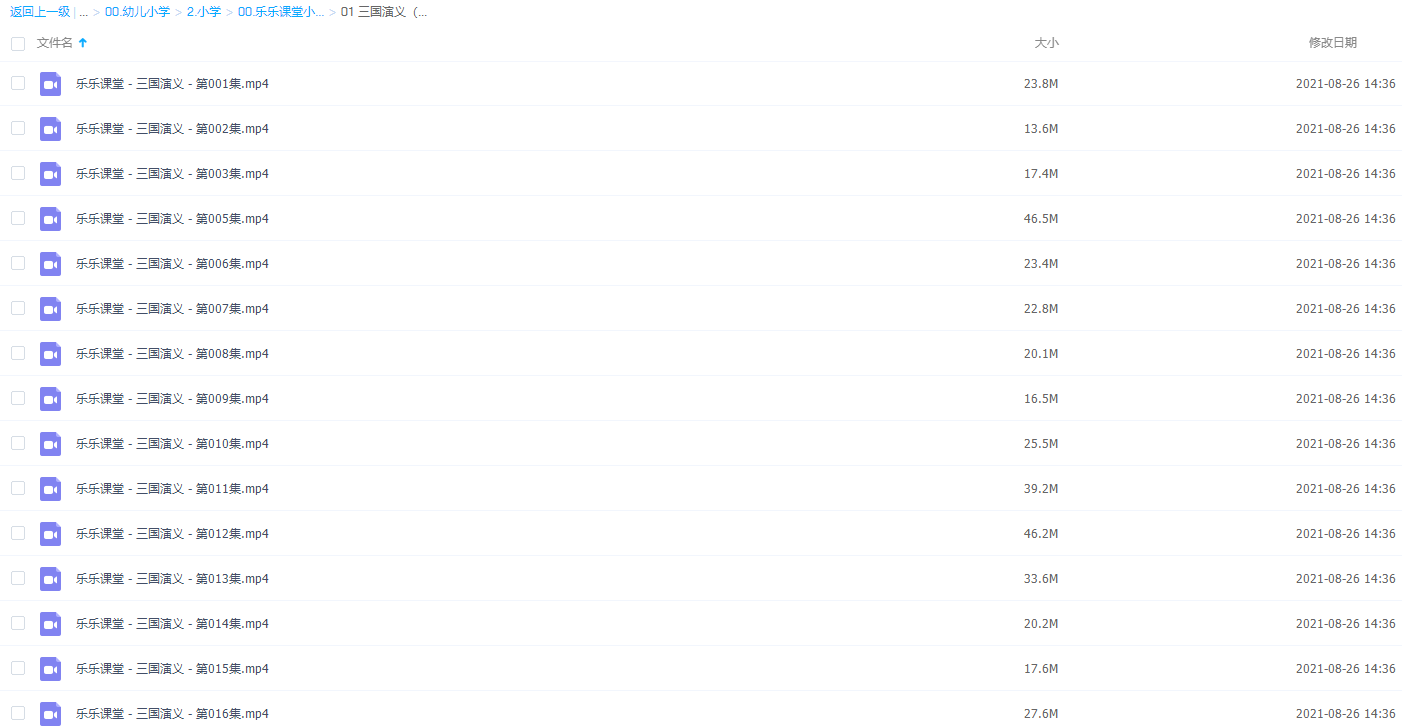Expand the collapsed breadcrumb ellipsis
Screen dimensions: 1402x727
click(83, 13)
